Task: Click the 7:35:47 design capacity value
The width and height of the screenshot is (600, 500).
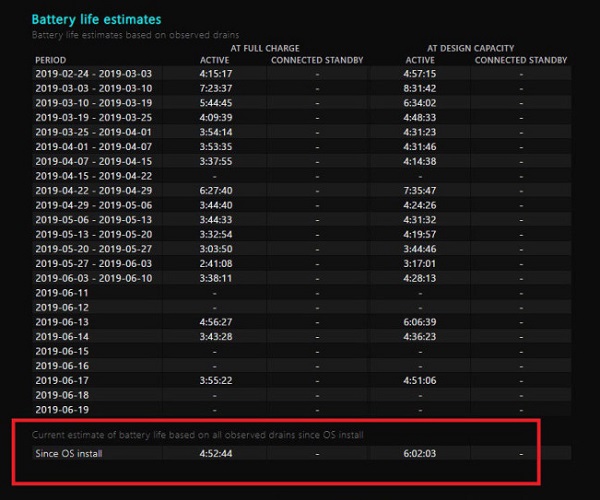Action: click(419, 190)
